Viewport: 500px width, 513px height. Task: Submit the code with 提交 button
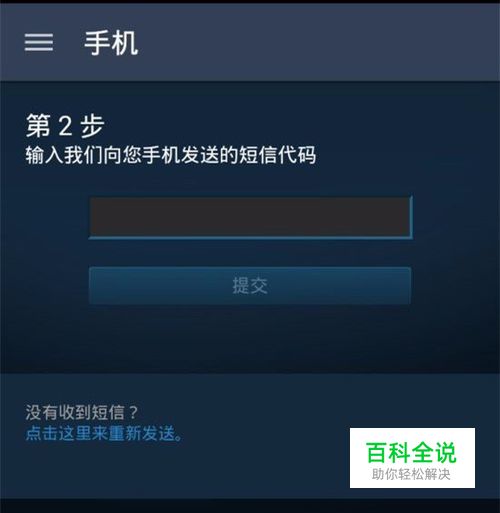250,285
